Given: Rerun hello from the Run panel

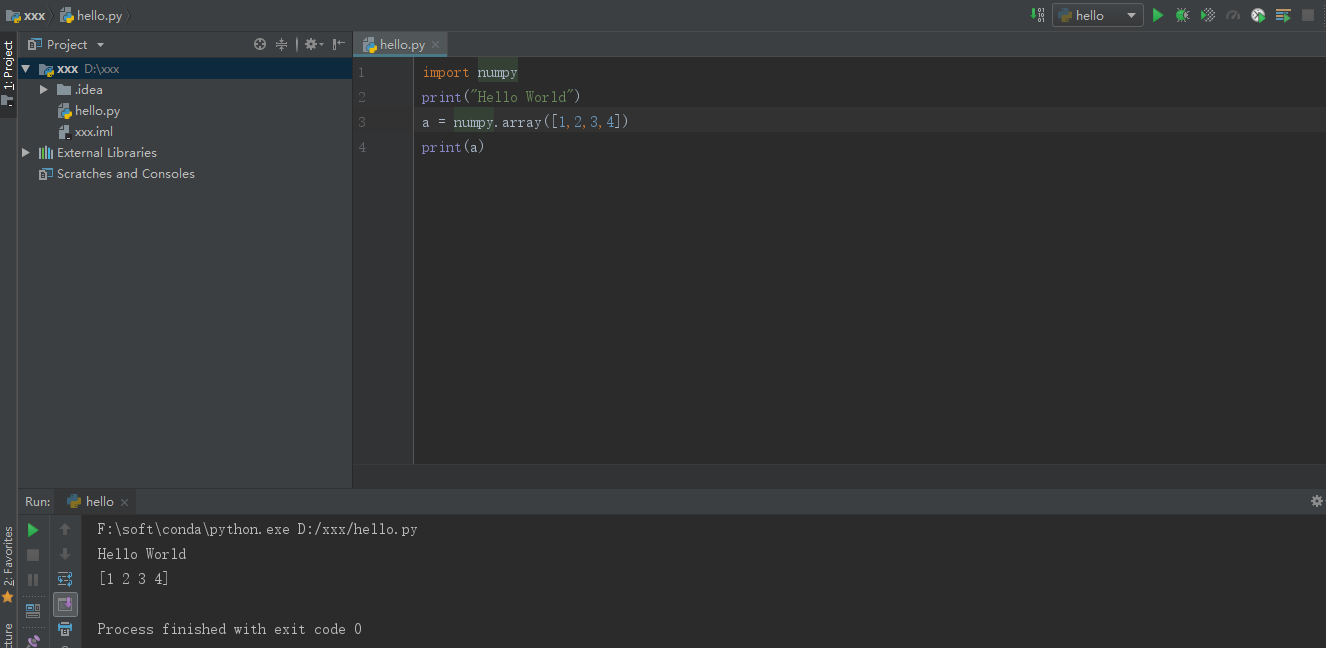Looking at the screenshot, I should pos(33,530).
